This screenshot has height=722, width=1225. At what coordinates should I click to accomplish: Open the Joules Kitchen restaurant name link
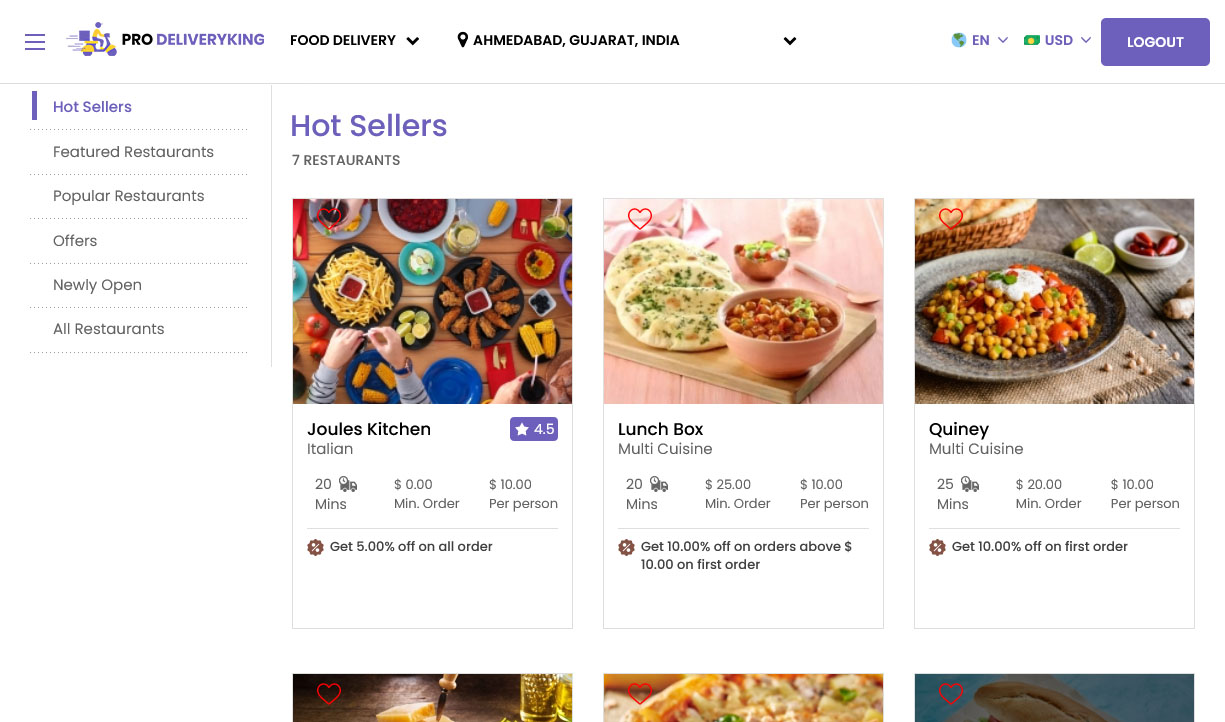[369, 429]
